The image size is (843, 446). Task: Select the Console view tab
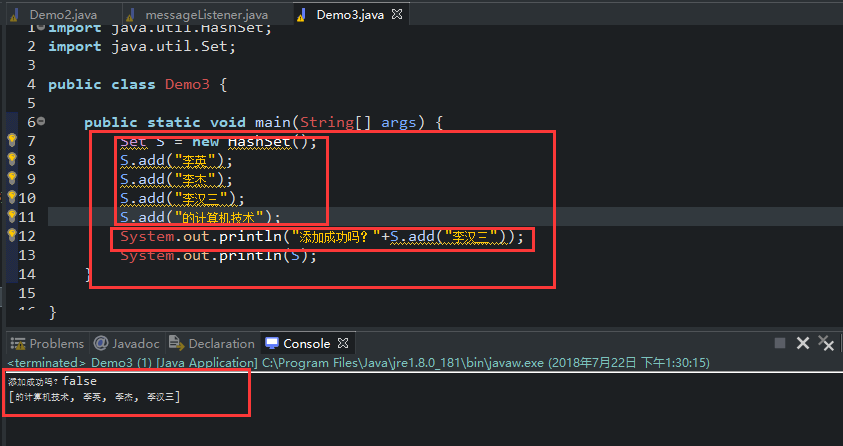click(x=306, y=343)
